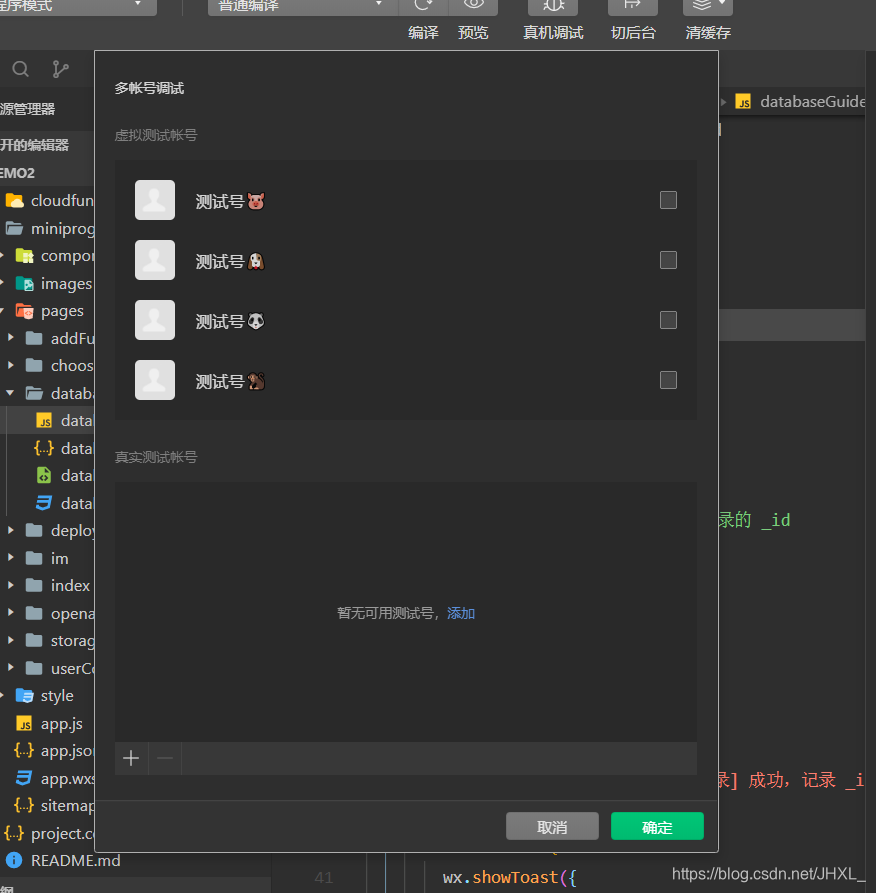Expand the chooseLib folder arrow

click(x=10, y=365)
